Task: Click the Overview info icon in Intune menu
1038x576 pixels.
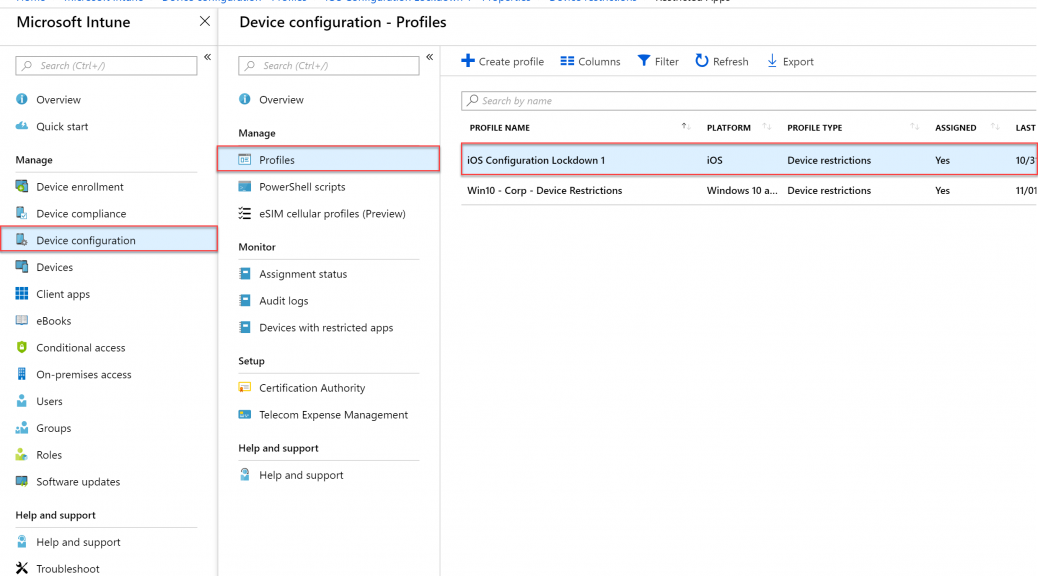Action: pos(22,99)
